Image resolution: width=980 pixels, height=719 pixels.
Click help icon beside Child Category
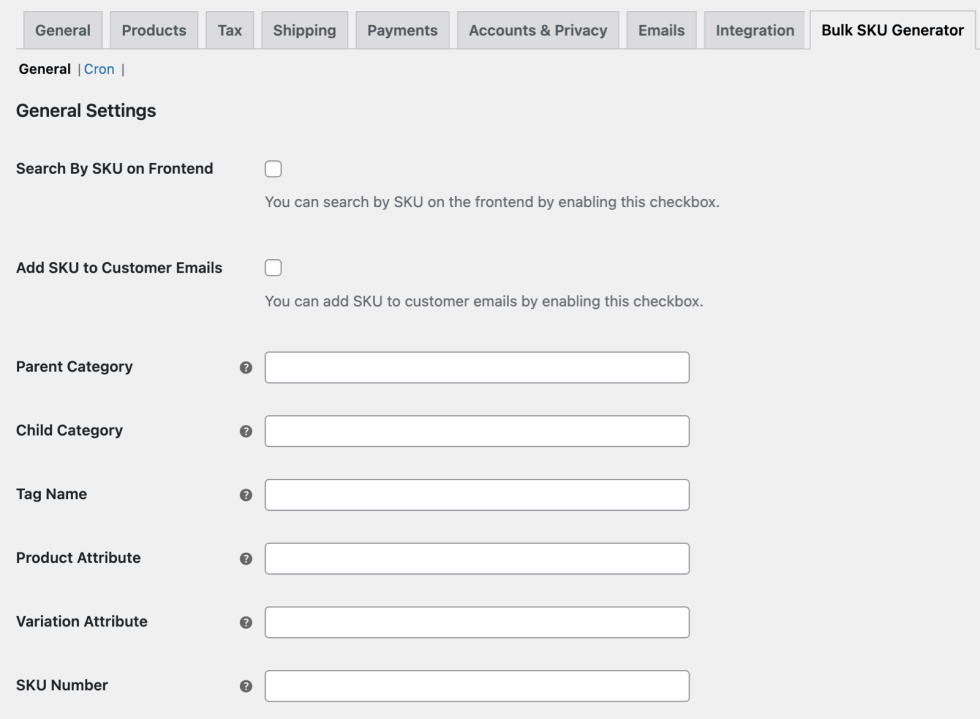(x=246, y=432)
